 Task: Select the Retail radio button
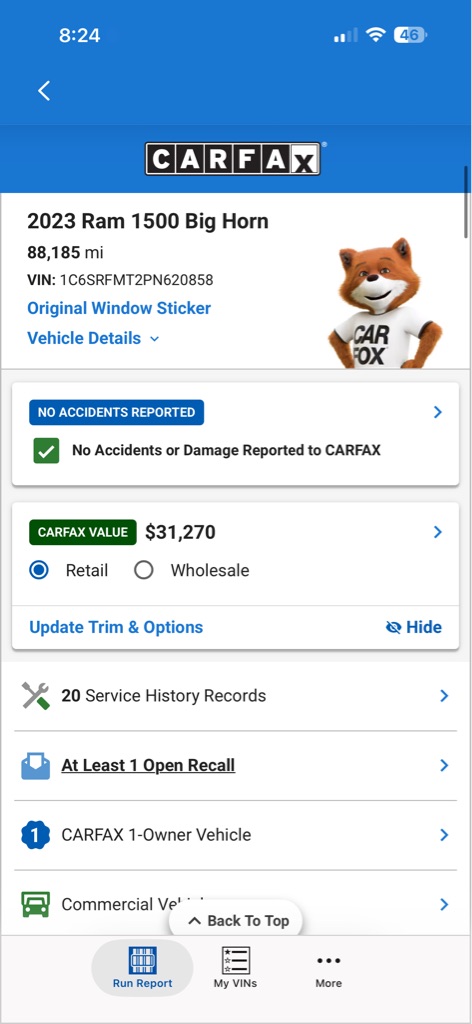click(x=39, y=570)
